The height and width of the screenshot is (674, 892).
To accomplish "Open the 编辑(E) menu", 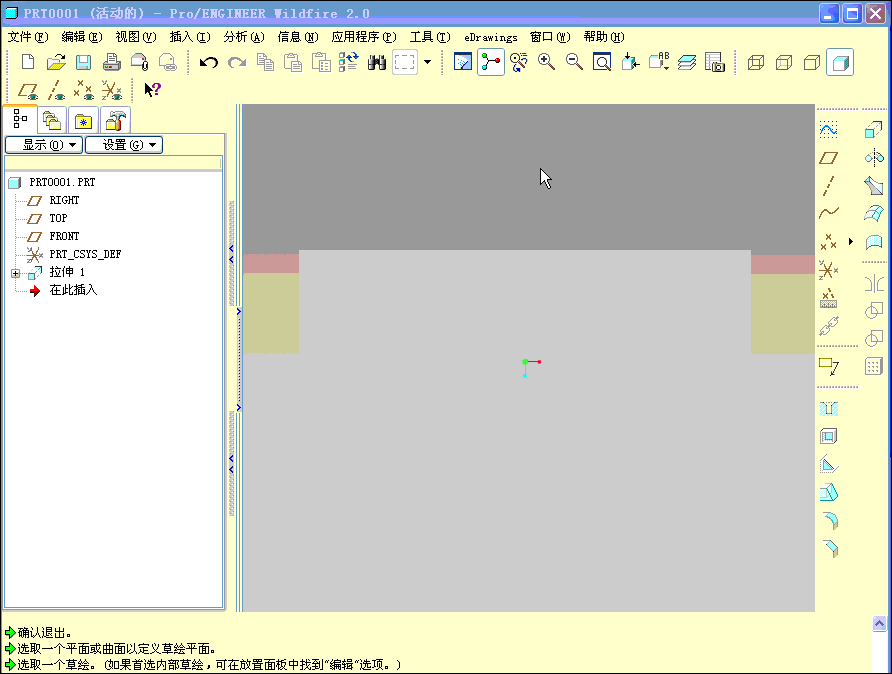I will click(x=82, y=37).
